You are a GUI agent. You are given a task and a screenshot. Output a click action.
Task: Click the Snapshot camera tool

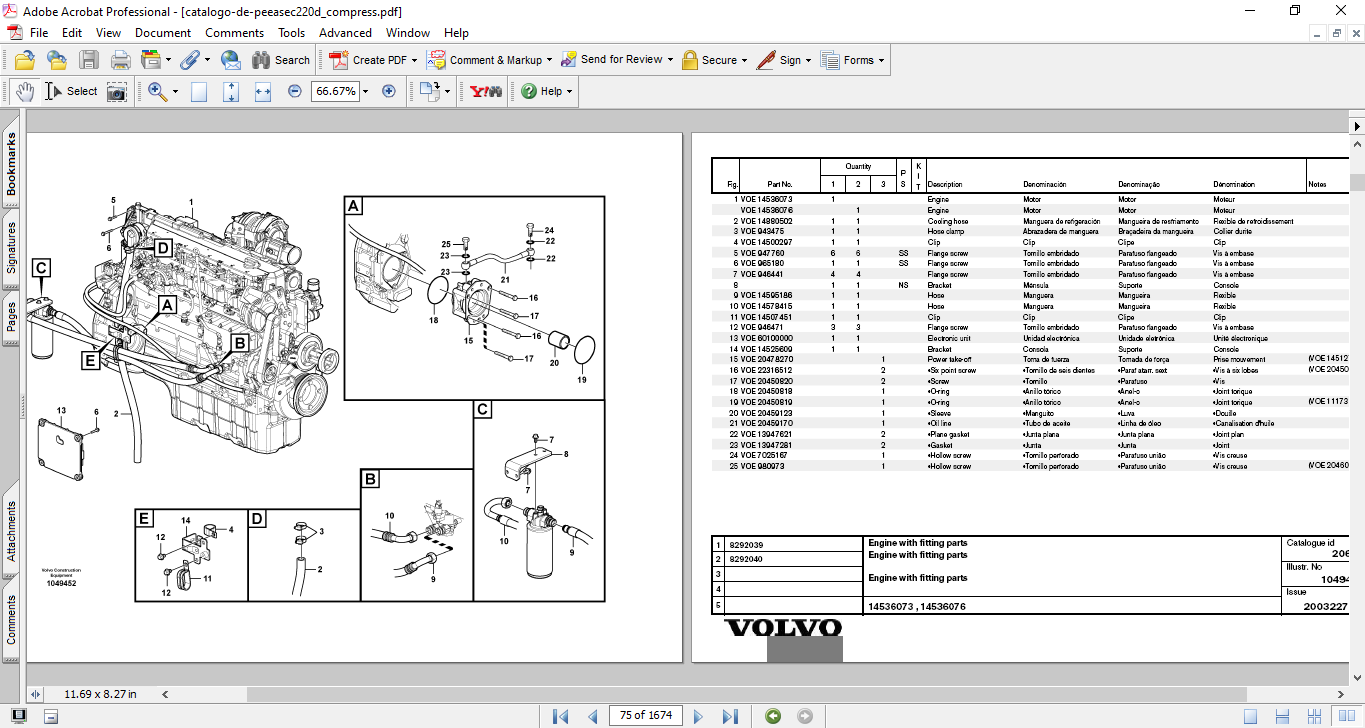tap(117, 91)
